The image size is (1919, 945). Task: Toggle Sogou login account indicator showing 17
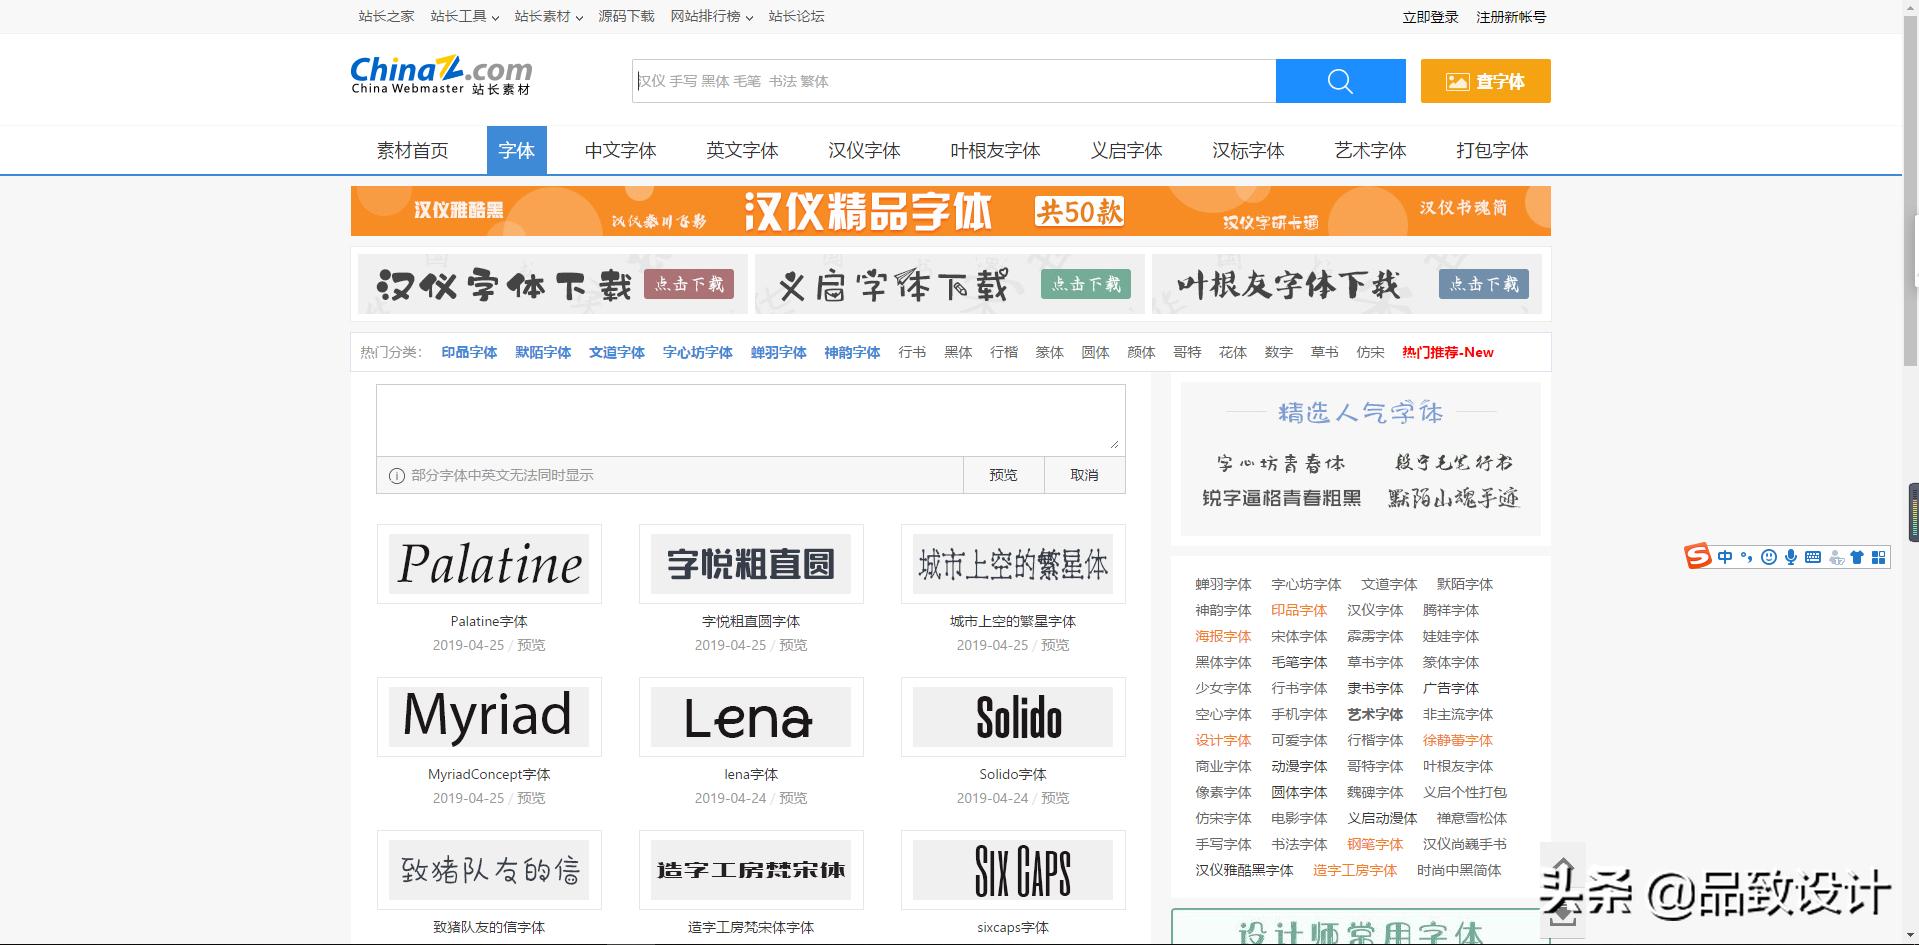coord(1836,557)
